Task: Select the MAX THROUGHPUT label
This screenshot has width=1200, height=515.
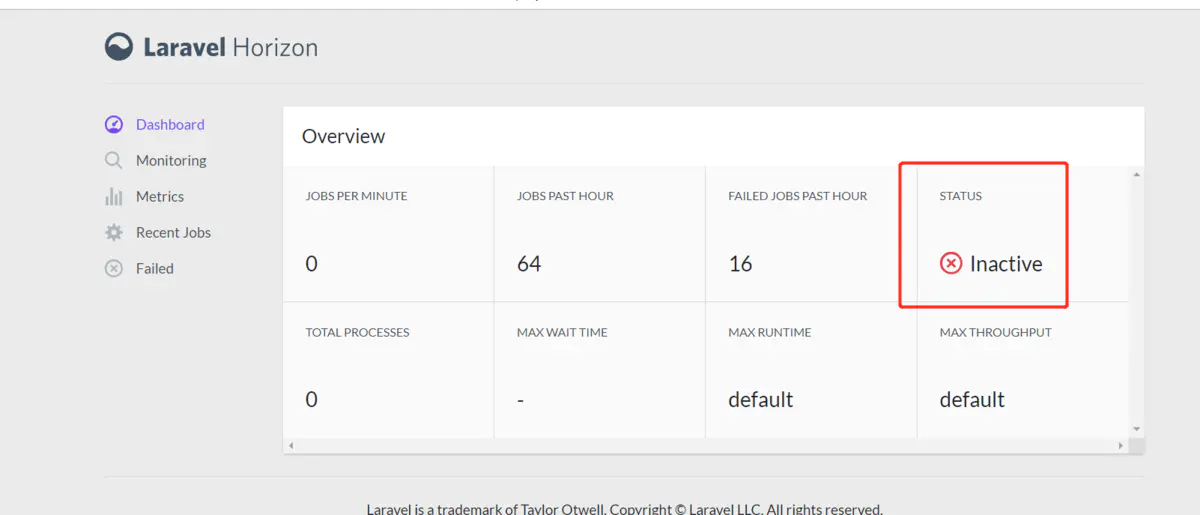Action: 996,332
